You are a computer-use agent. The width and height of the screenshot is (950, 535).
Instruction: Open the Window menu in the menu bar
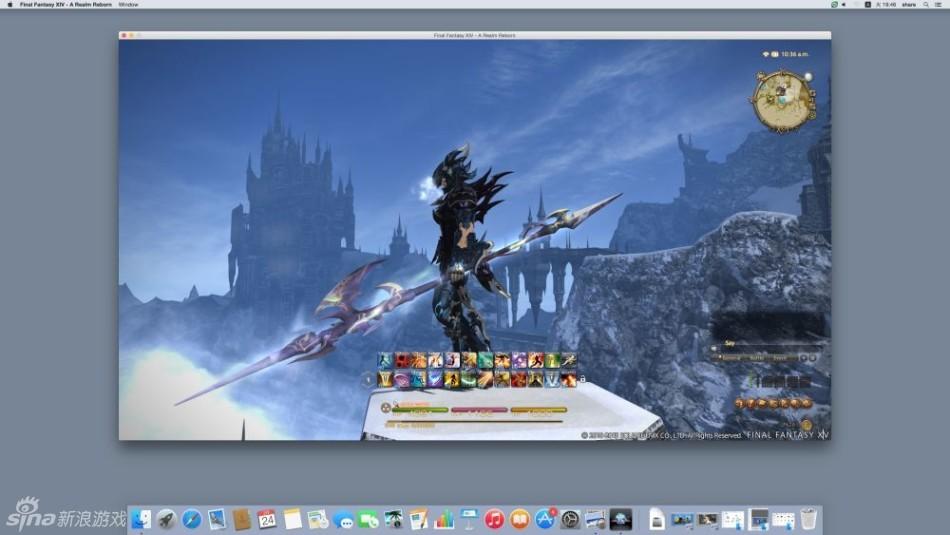[128, 4]
